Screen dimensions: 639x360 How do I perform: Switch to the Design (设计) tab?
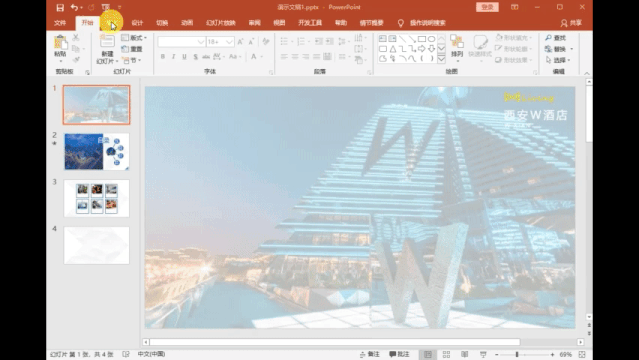pos(137,23)
